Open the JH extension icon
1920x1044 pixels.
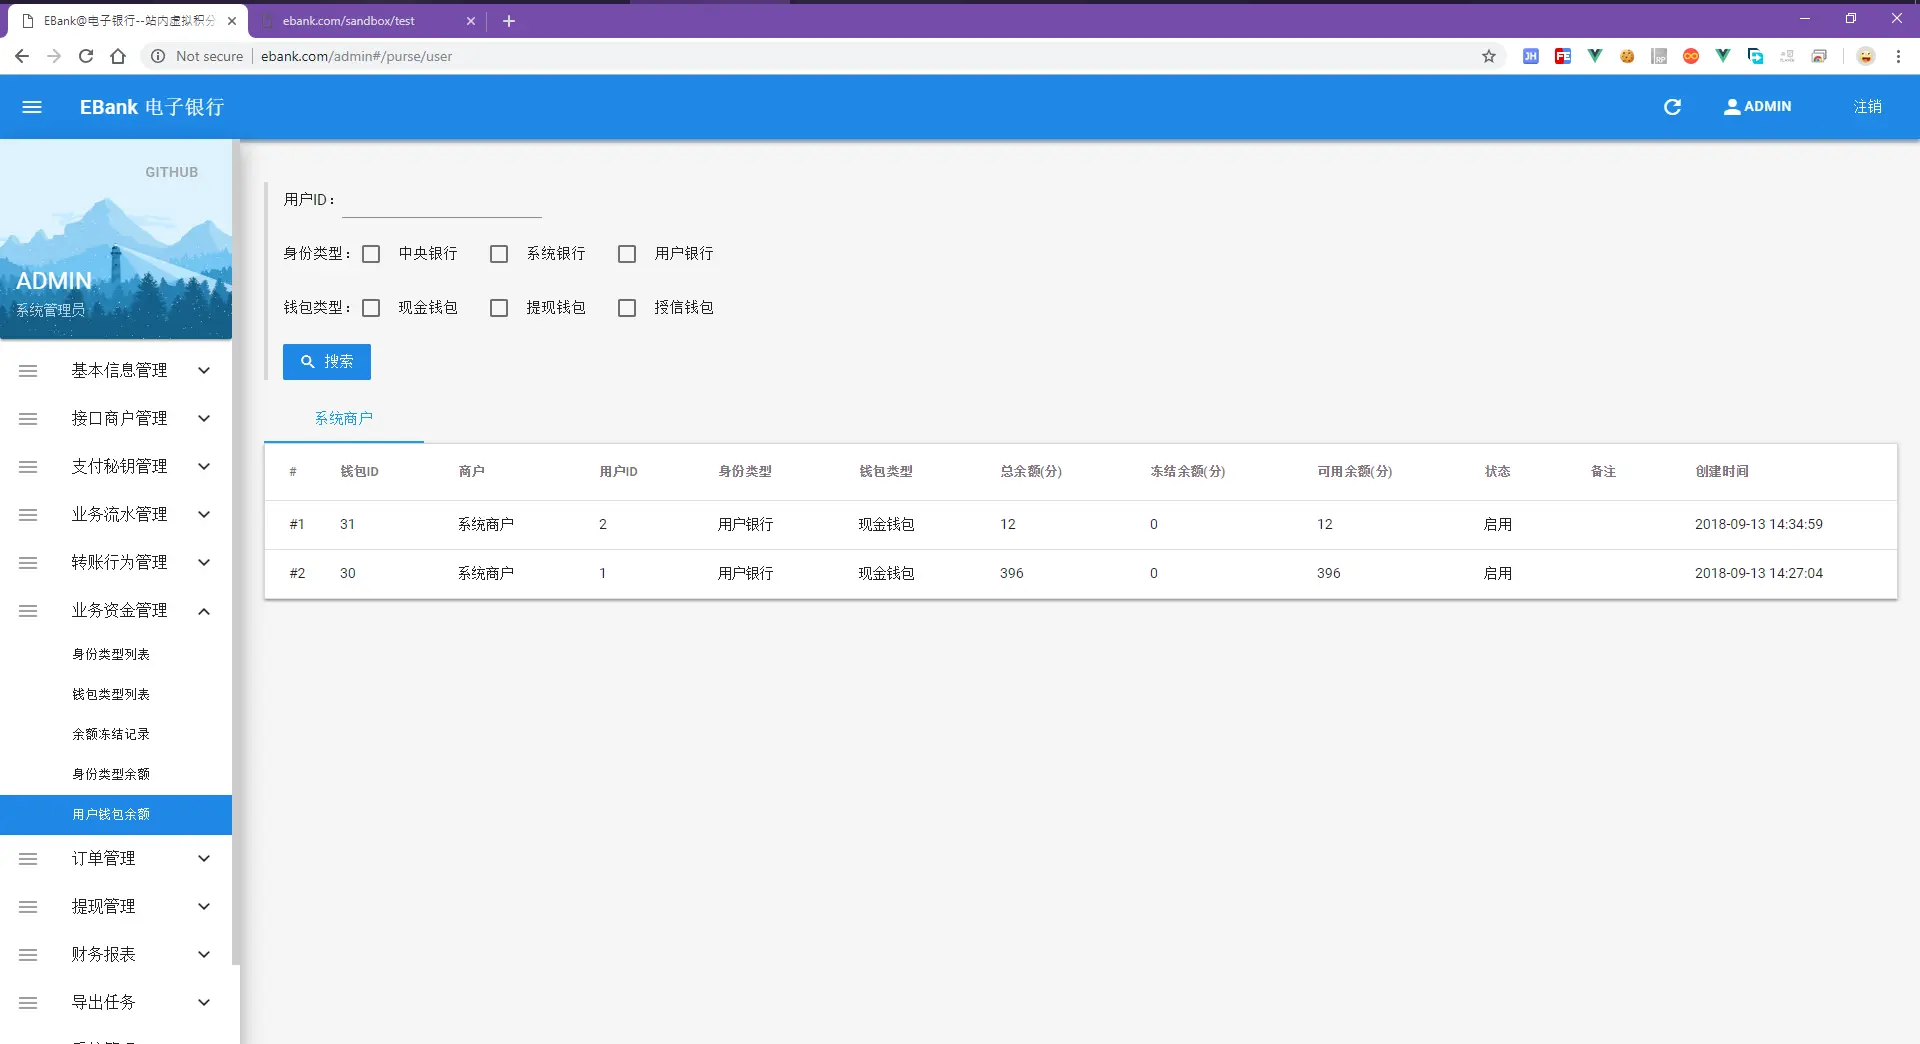click(x=1531, y=56)
